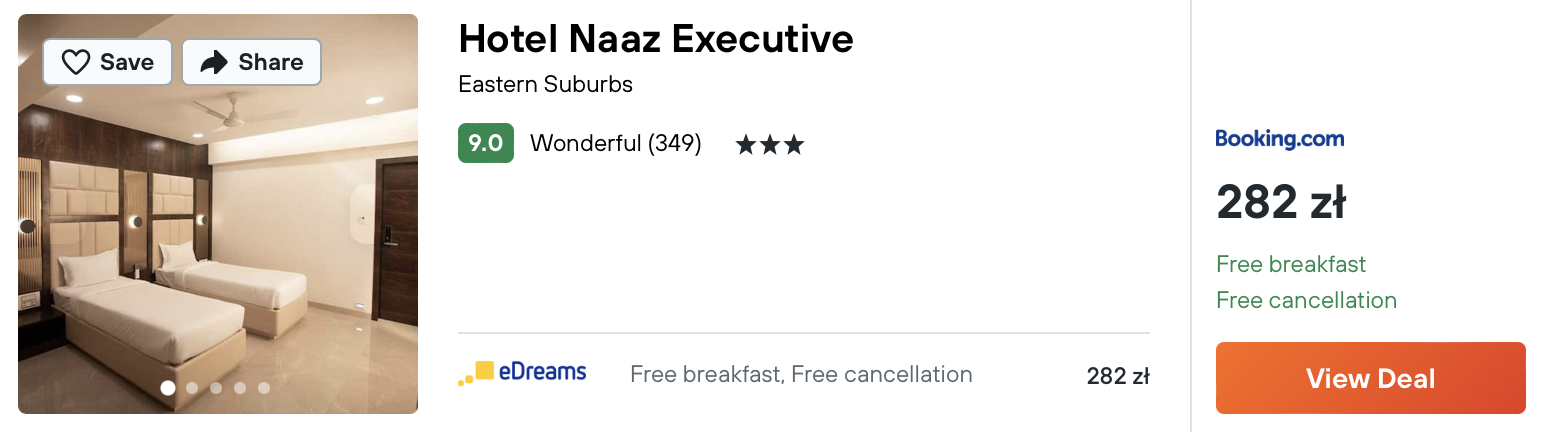Image resolution: width=1546 pixels, height=432 pixels.
Task: Share this hotel listing
Action: [251, 62]
